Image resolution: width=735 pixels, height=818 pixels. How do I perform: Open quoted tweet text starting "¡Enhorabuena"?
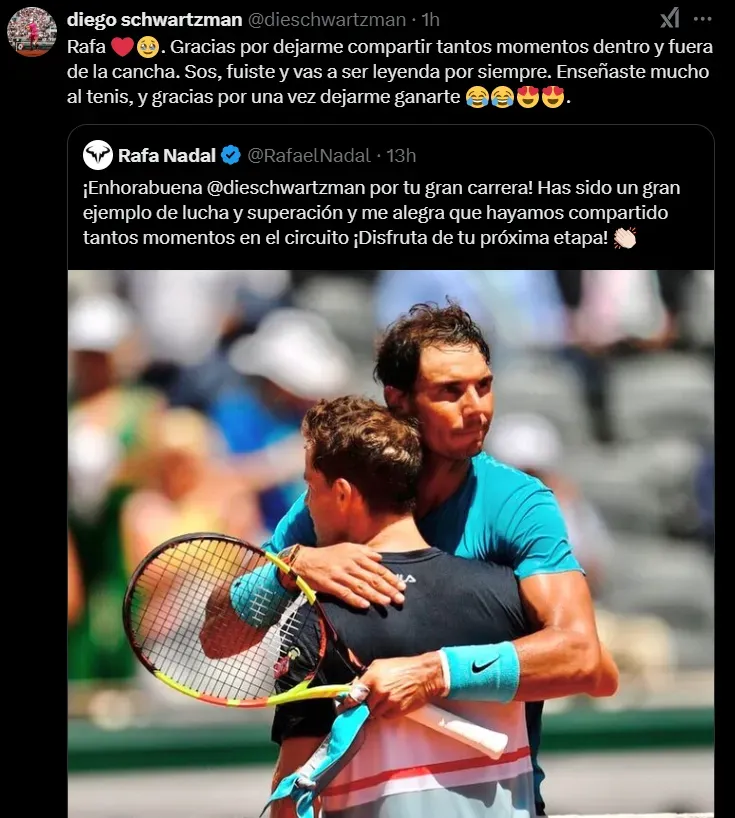coord(381,213)
